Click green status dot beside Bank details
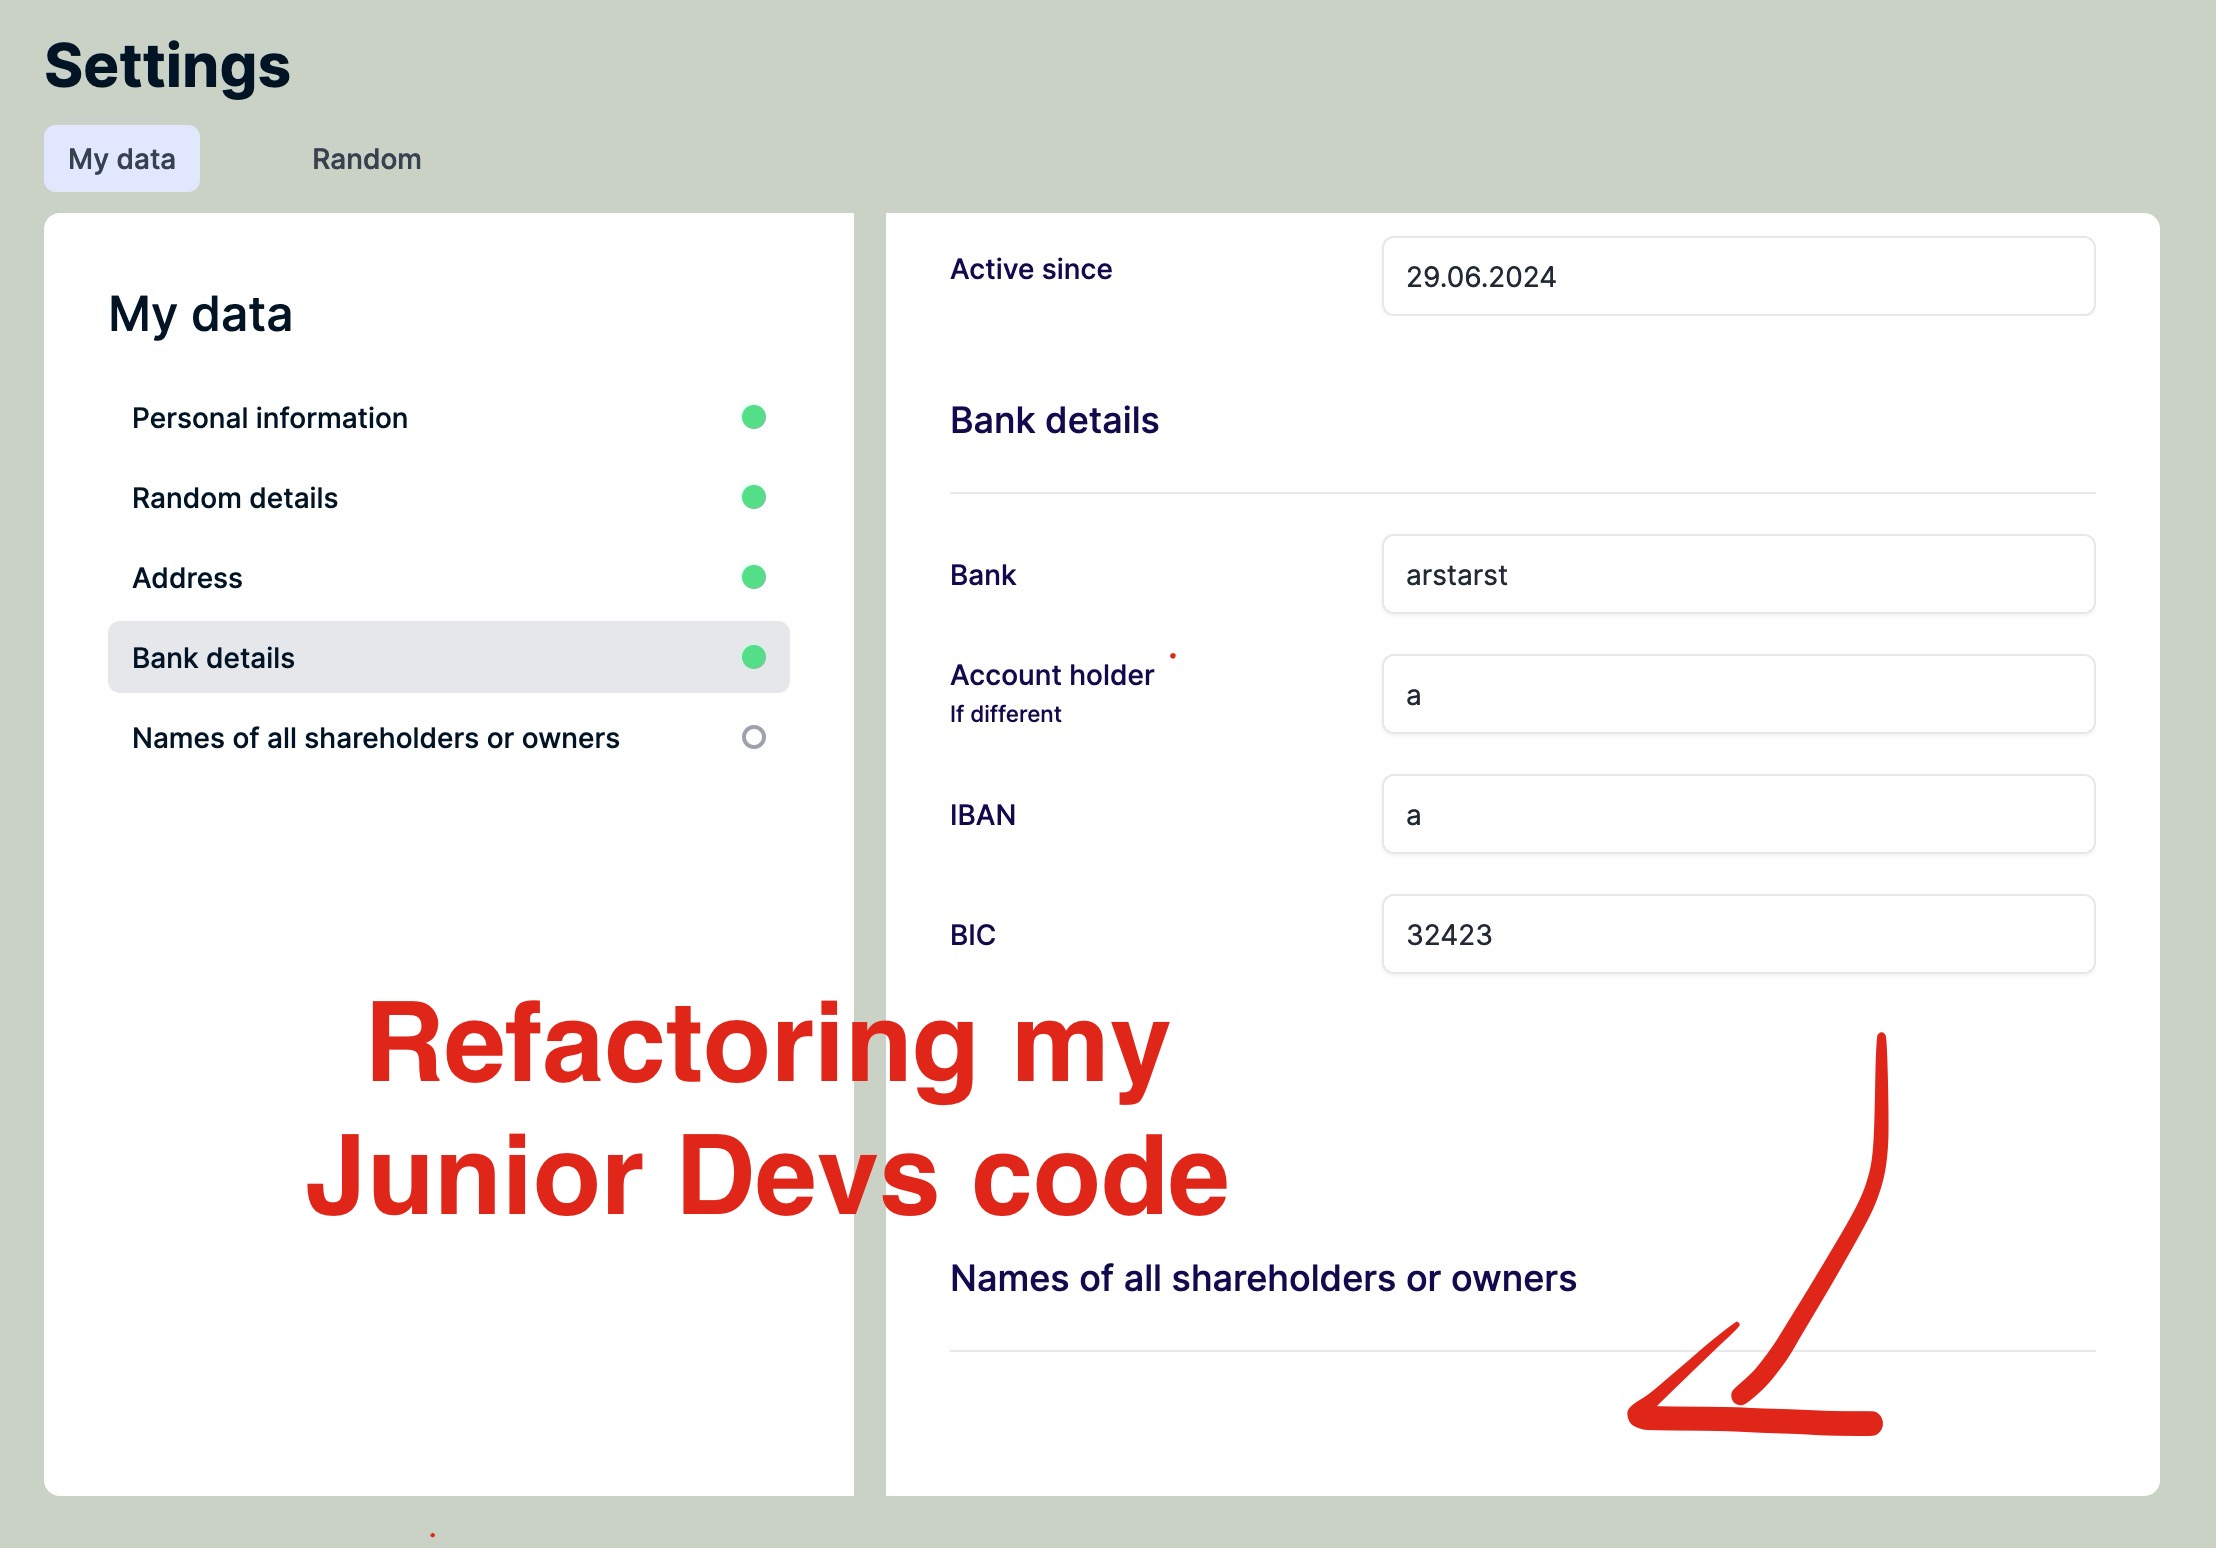The width and height of the screenshot is (2216, 1548). click(754, 657)
